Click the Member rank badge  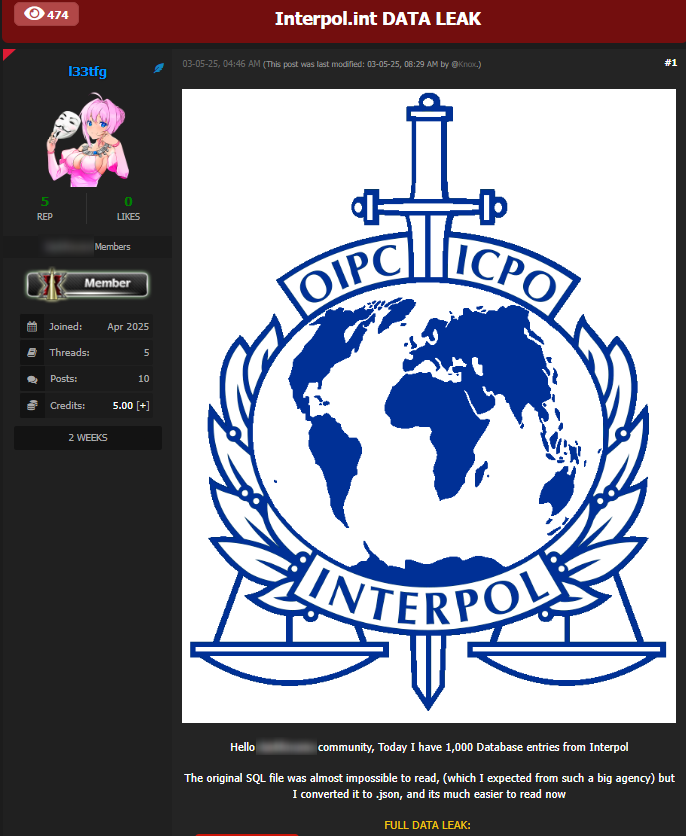(87, 284)
